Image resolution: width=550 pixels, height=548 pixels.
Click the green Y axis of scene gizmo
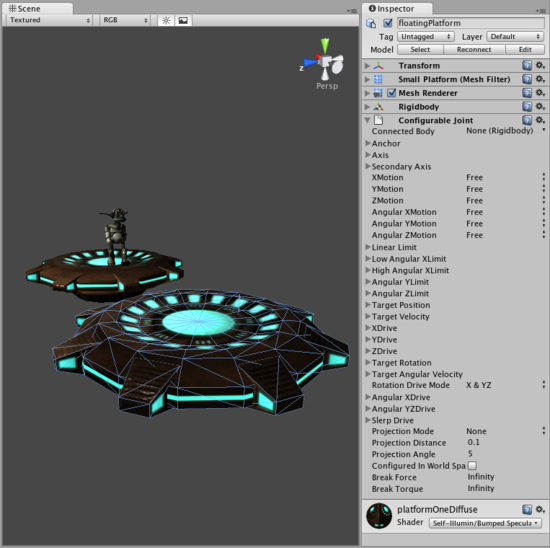325,46
